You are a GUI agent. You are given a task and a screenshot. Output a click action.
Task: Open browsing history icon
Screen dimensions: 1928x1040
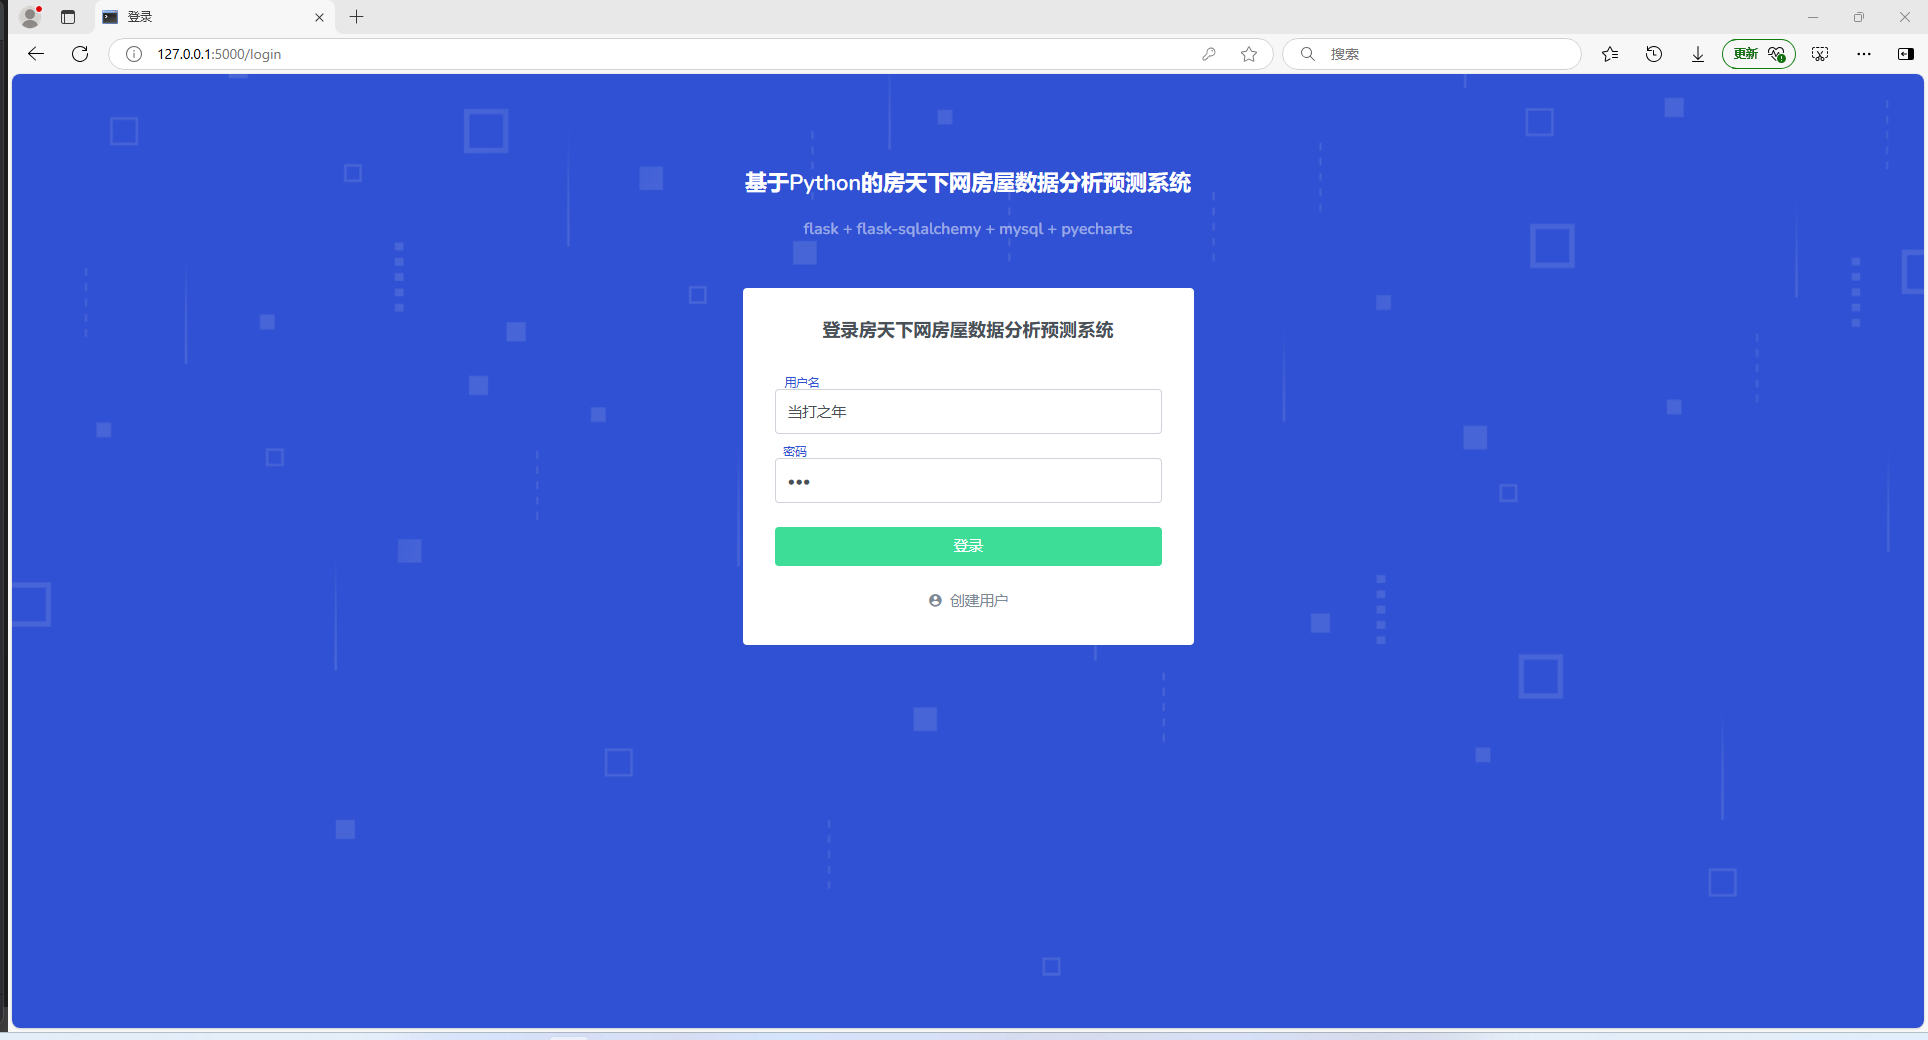pyautogui.click(x=1654, y=54)
